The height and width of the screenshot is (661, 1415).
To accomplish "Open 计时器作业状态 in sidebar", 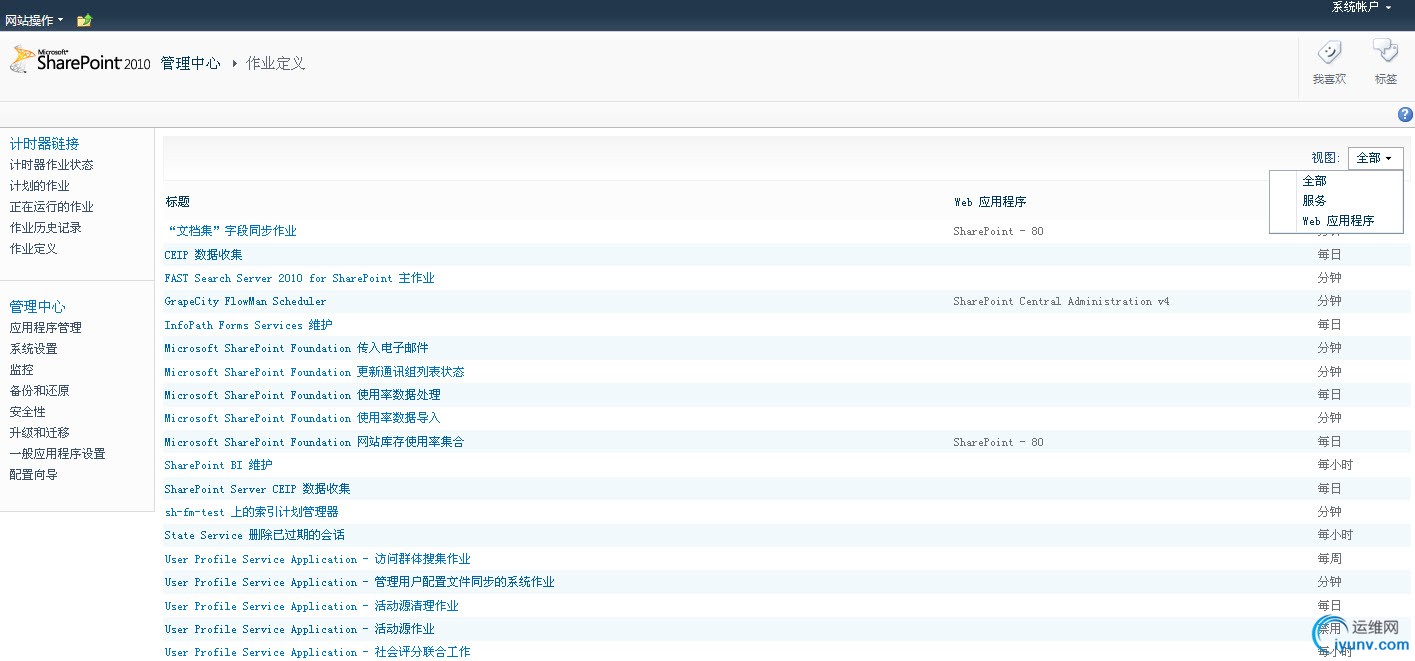I will pos(51,165).
